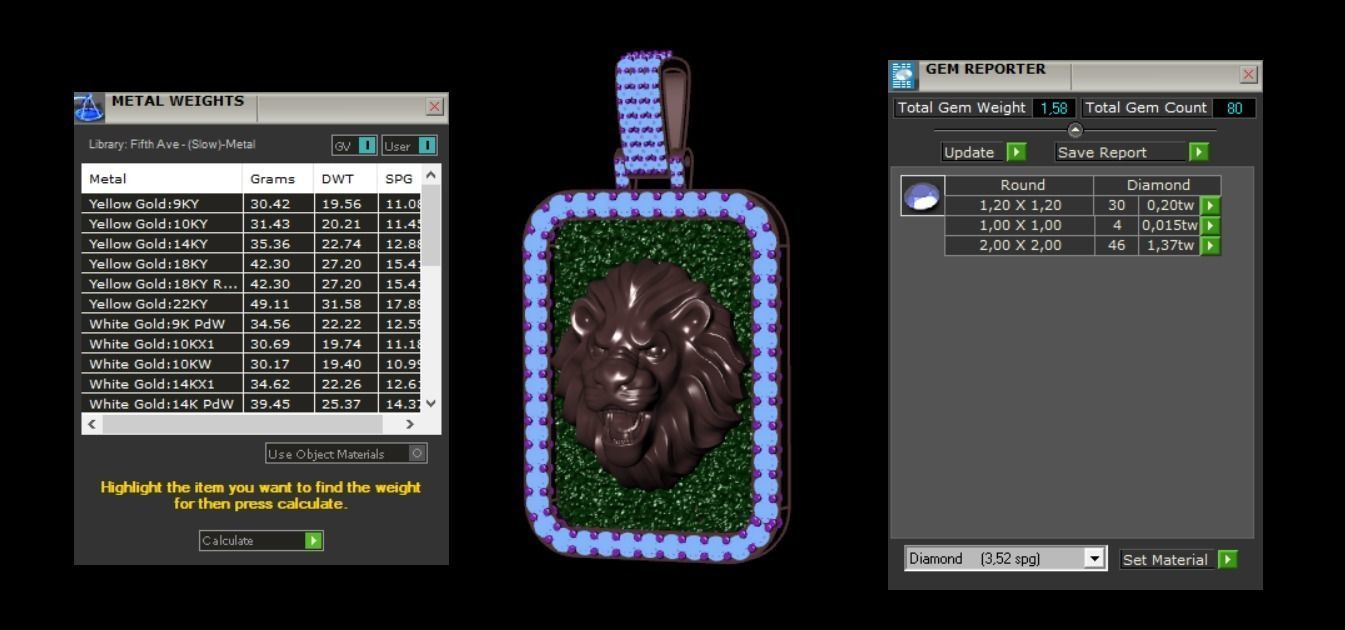Select the White Gold:14K PdW row

(x=252, y=404)
